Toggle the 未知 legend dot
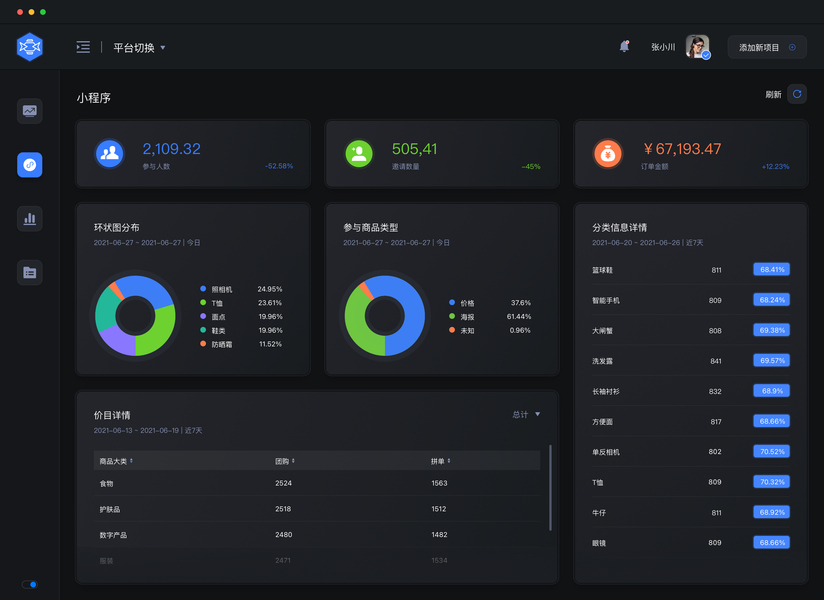Image resolution: width=824 pixels, height=600 pixels. tap(452, 330)
